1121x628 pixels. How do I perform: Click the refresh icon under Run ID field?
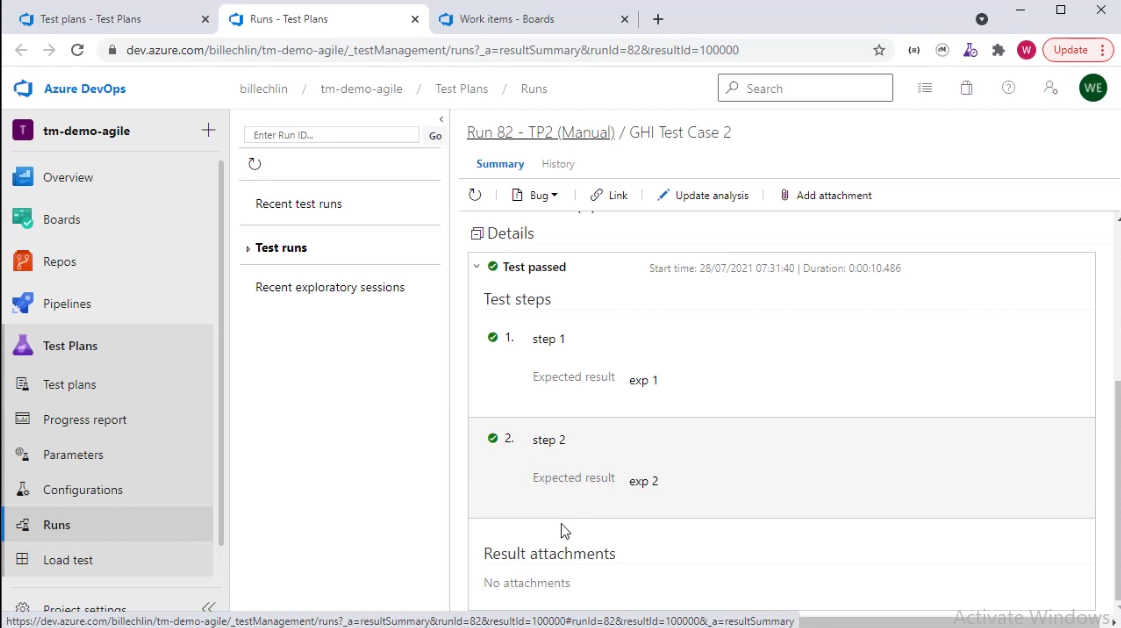pos(255,164)
